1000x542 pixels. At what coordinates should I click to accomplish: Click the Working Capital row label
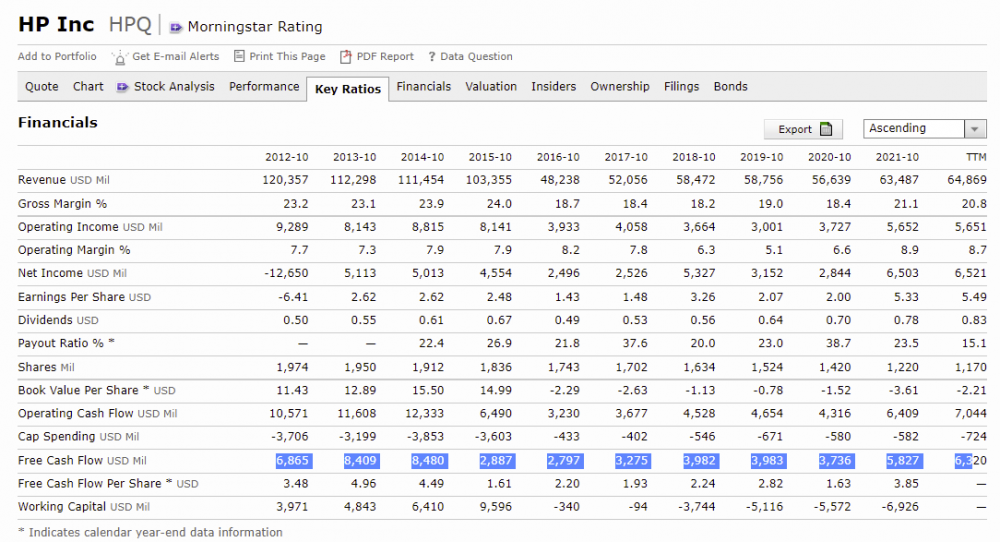coord(84,506)
